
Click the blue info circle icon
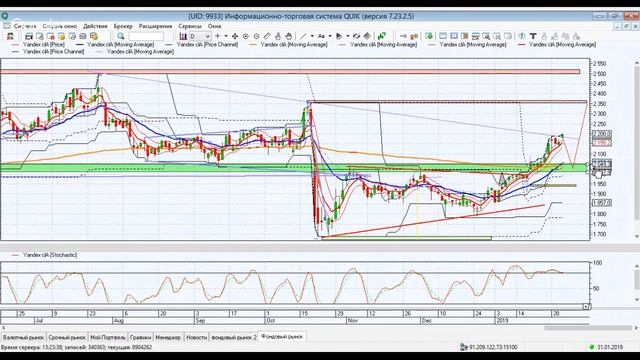pyautogui.click(x=522, y=36)
